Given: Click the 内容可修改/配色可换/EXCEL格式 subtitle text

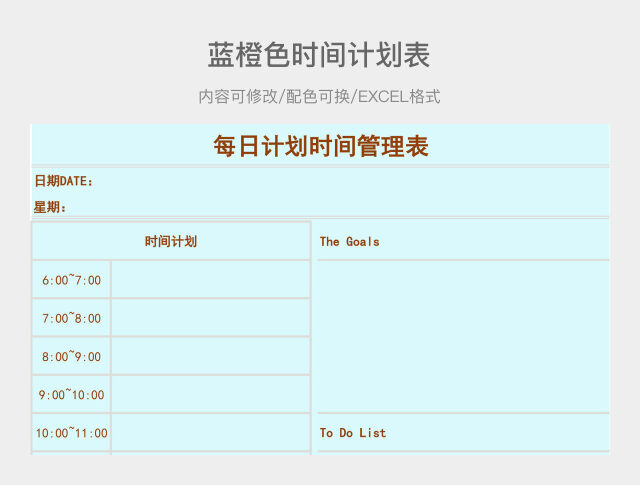Looking at the screenshot, I should tap(319, 97).
